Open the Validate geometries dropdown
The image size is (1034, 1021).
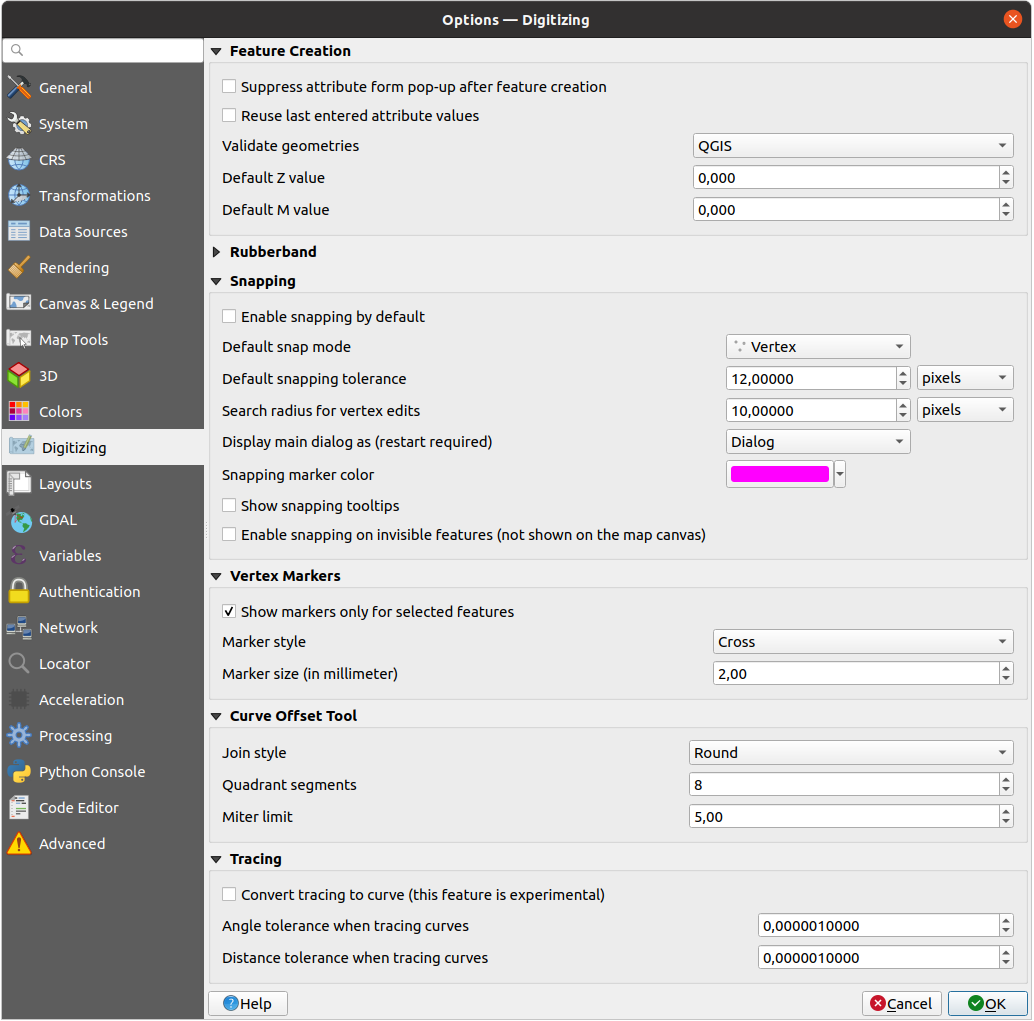[x=851, y=145]
